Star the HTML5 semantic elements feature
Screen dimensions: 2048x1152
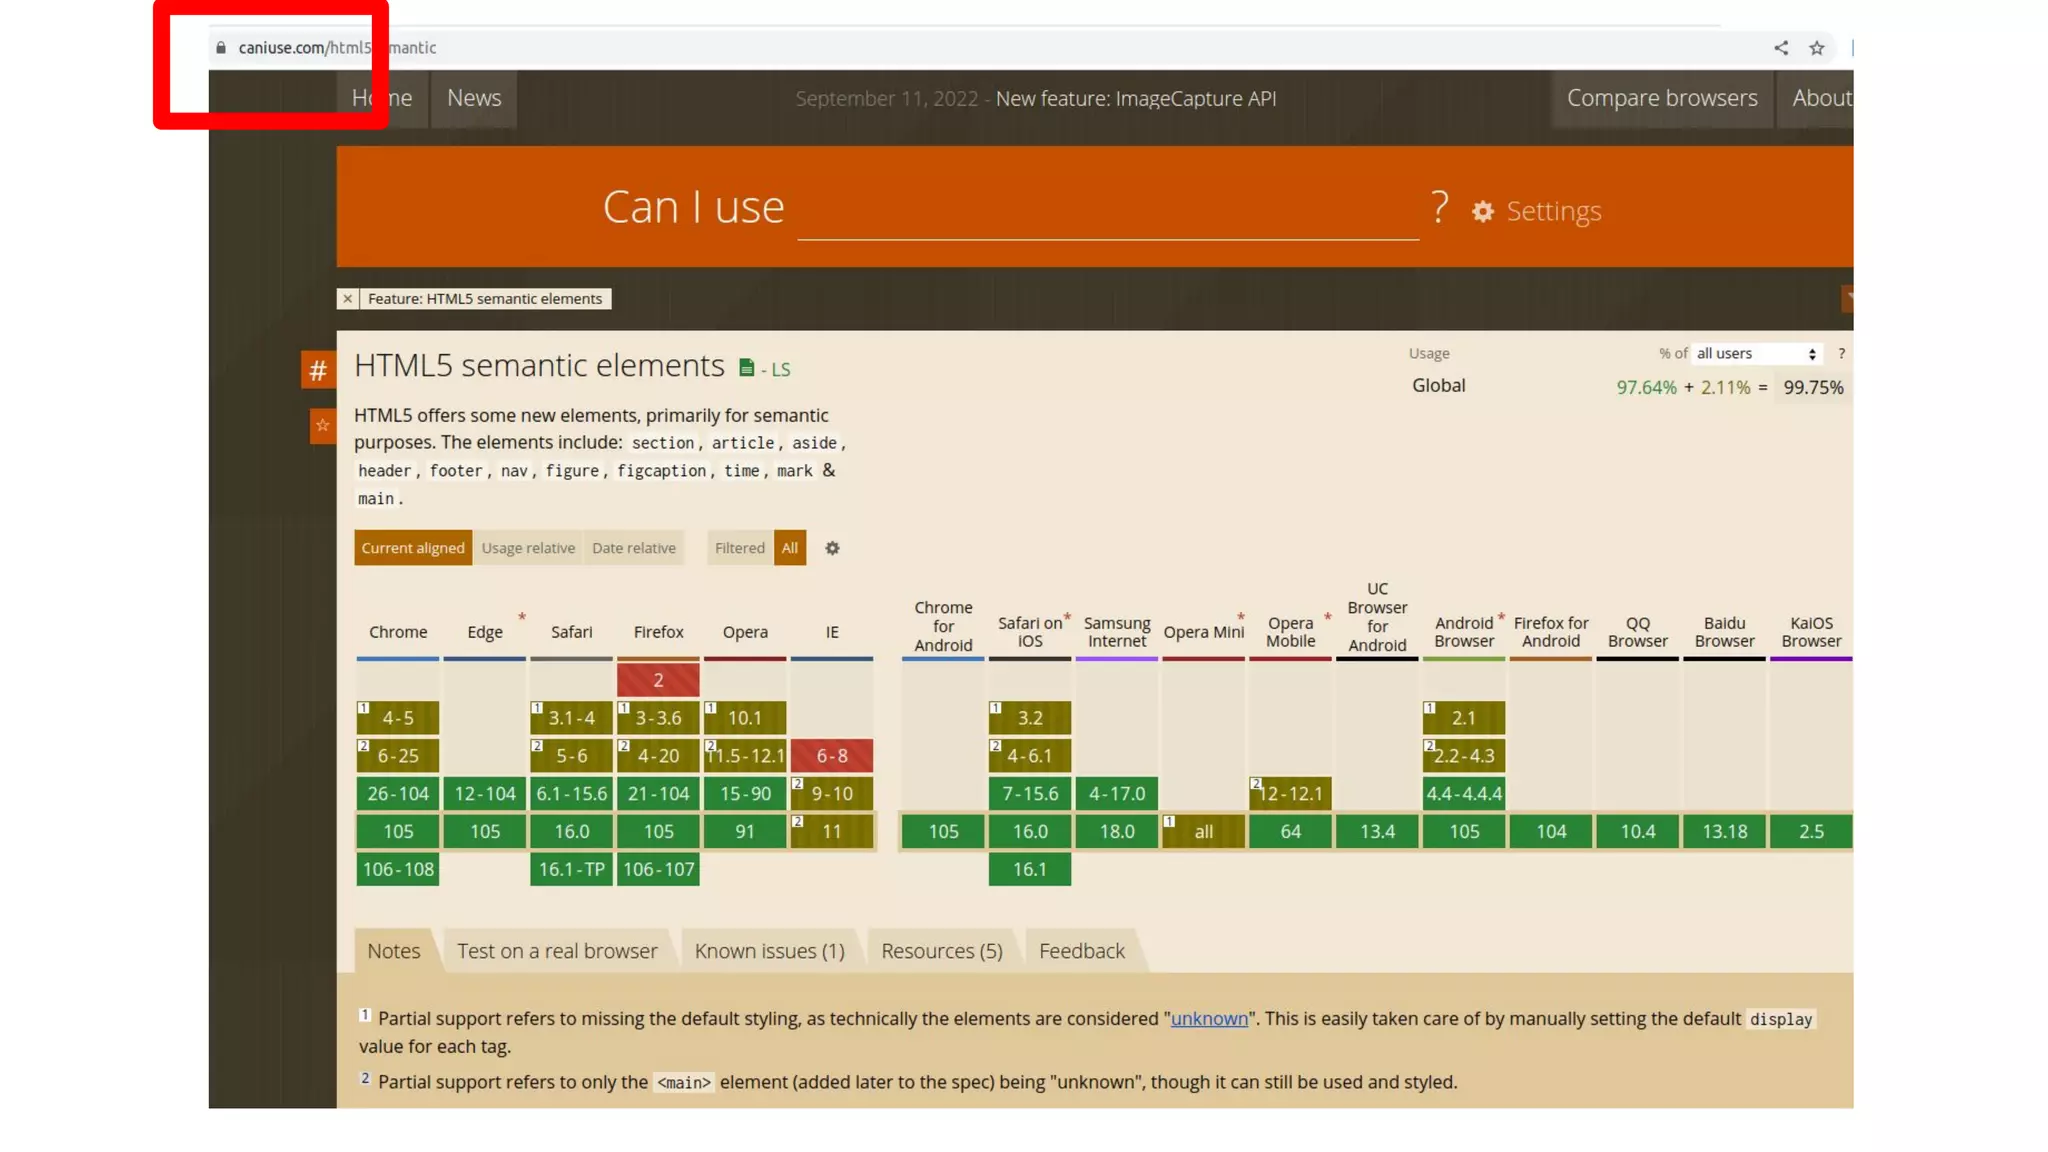click(x=322, y=426)
